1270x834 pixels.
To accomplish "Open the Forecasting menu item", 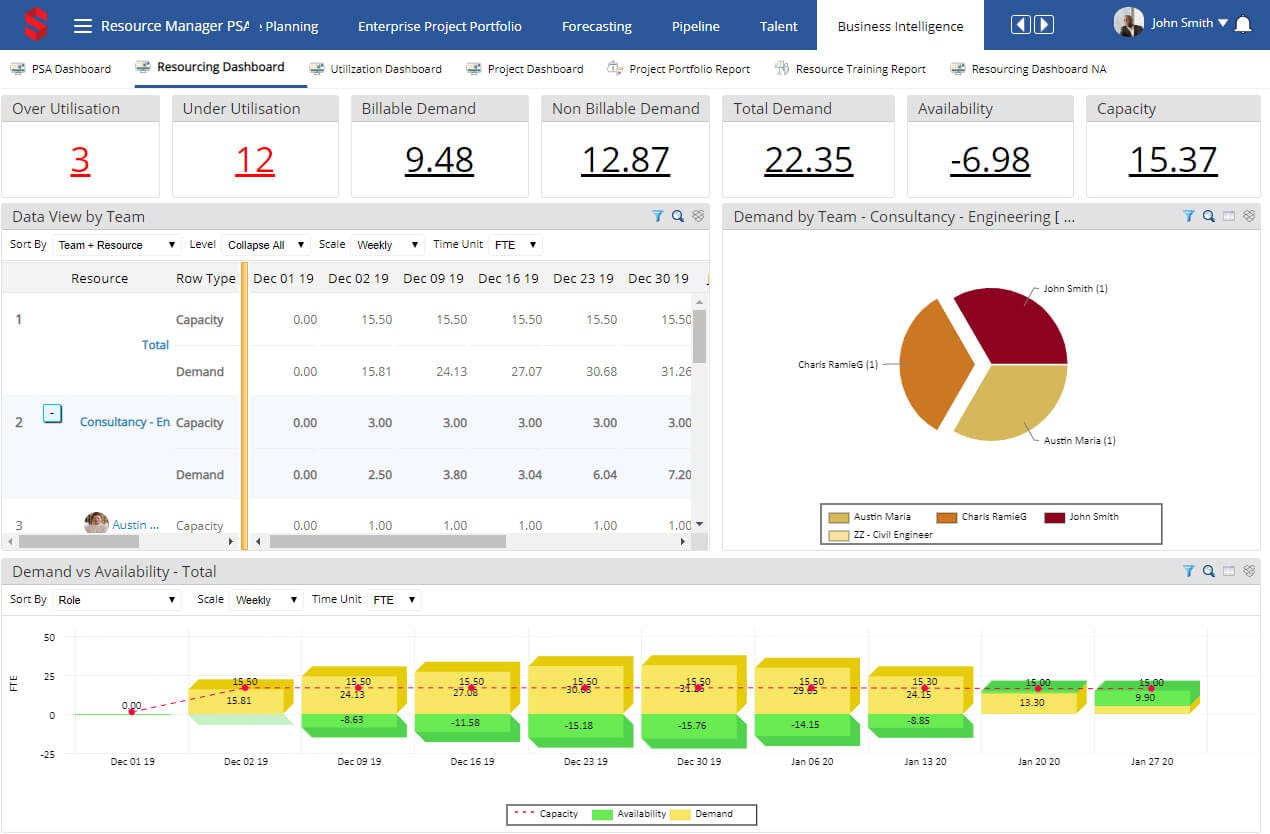I will tap(596, 27).
